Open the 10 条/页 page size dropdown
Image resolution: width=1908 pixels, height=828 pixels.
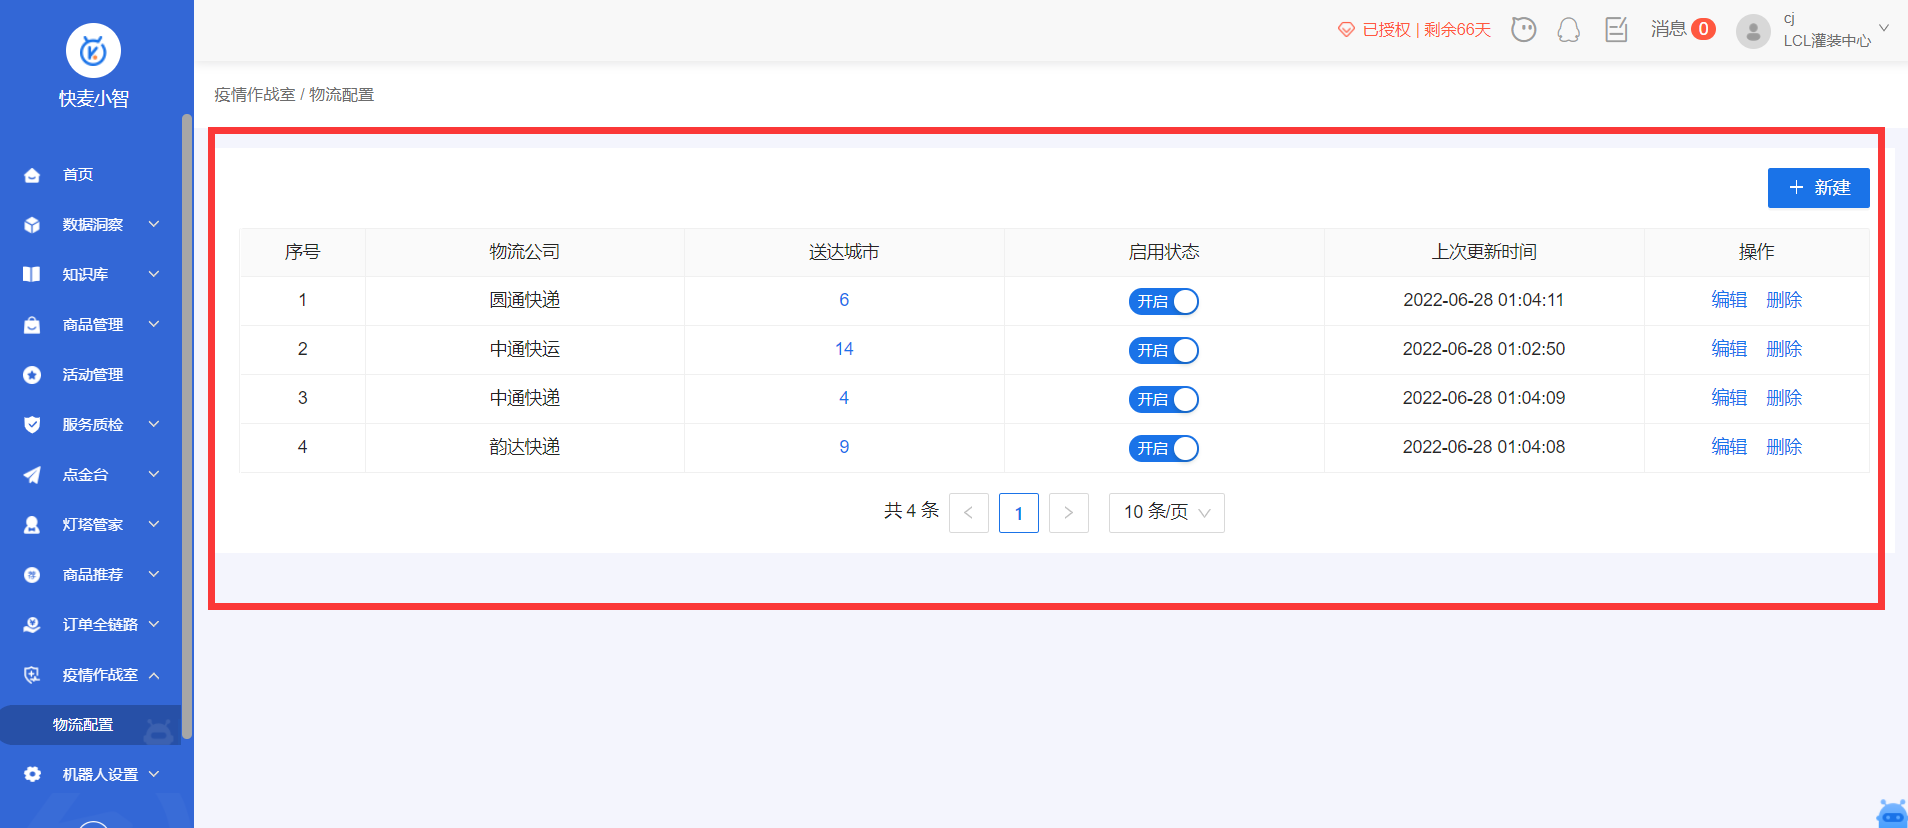click(1166, 512)
